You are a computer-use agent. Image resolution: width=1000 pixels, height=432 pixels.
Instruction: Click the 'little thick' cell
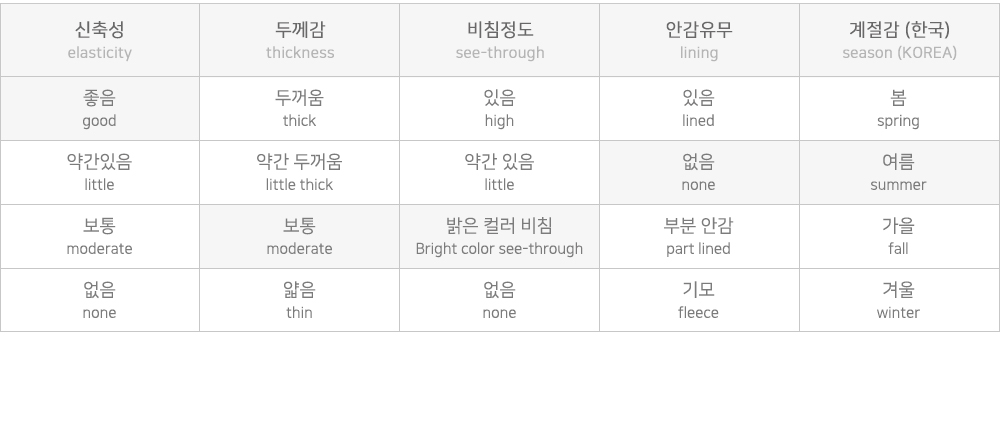tap(300, 173)
